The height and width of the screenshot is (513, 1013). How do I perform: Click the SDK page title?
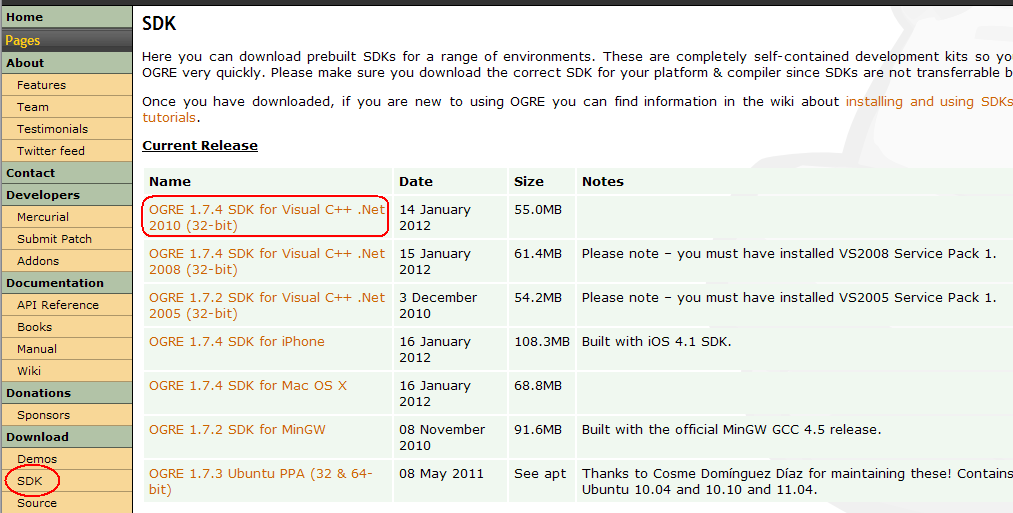pyautogui.click(x=159, y=23)
